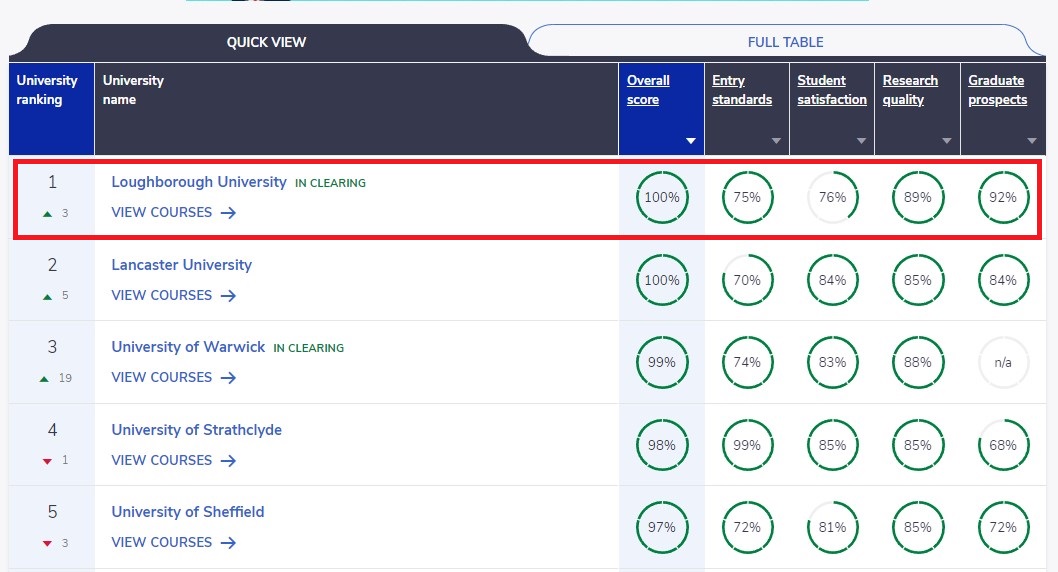The image size is (1058, 572).
Task: Click Warwick's green up rank-change arrow
Action: click(x=45, y=379)
